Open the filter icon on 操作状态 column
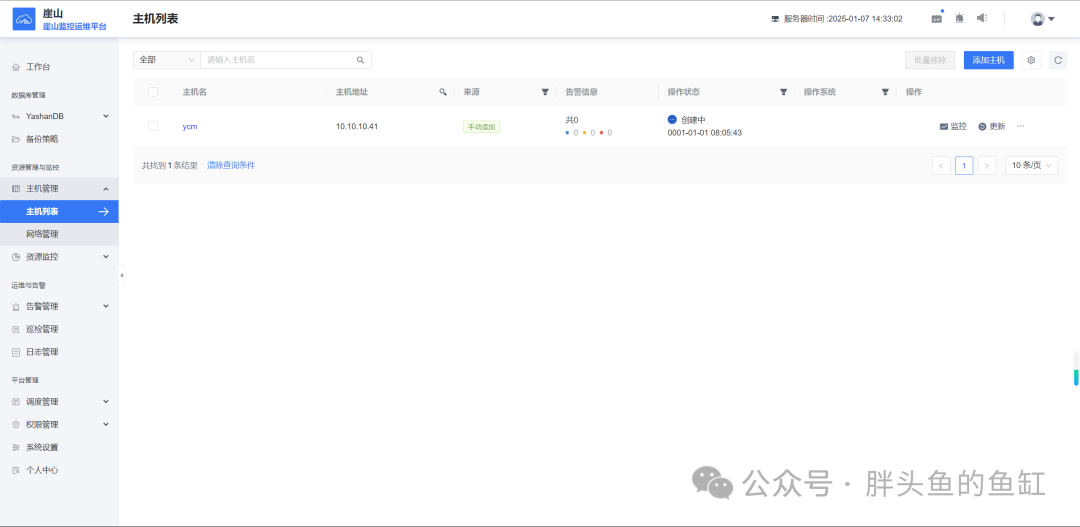This screenshot has width=1080, height=527. (x=783, y=92)
